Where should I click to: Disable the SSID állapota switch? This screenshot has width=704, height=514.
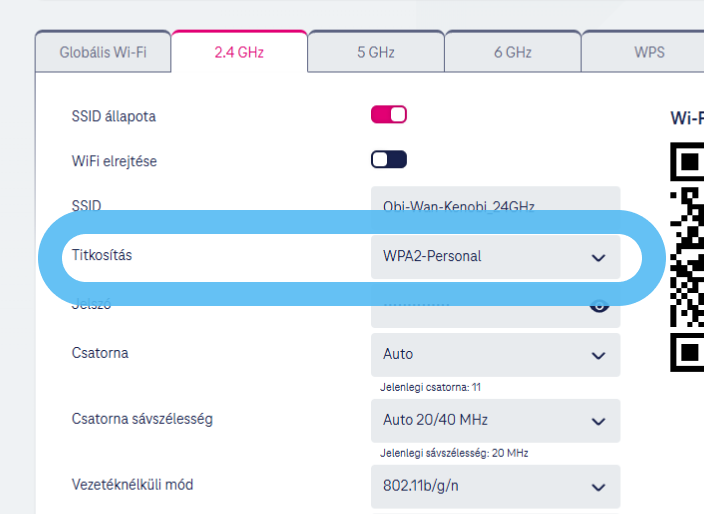(x=389, y=115)
